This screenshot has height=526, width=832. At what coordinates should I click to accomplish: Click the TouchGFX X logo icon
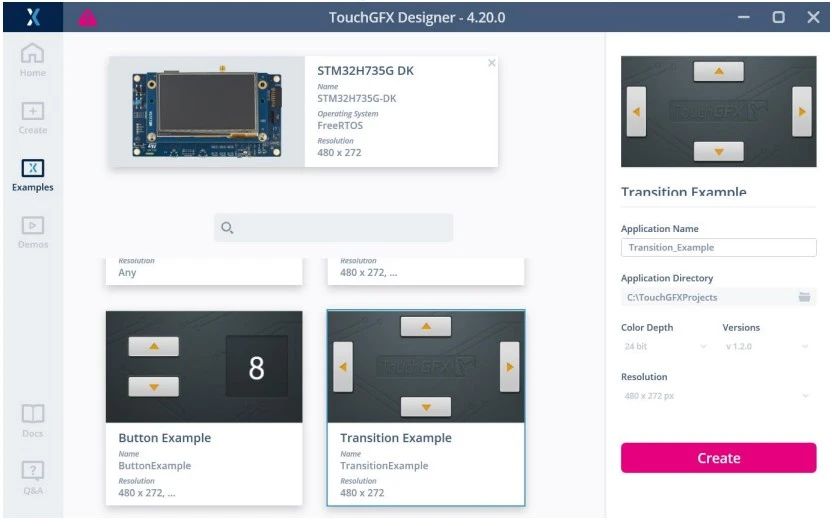tap(33, 17)
